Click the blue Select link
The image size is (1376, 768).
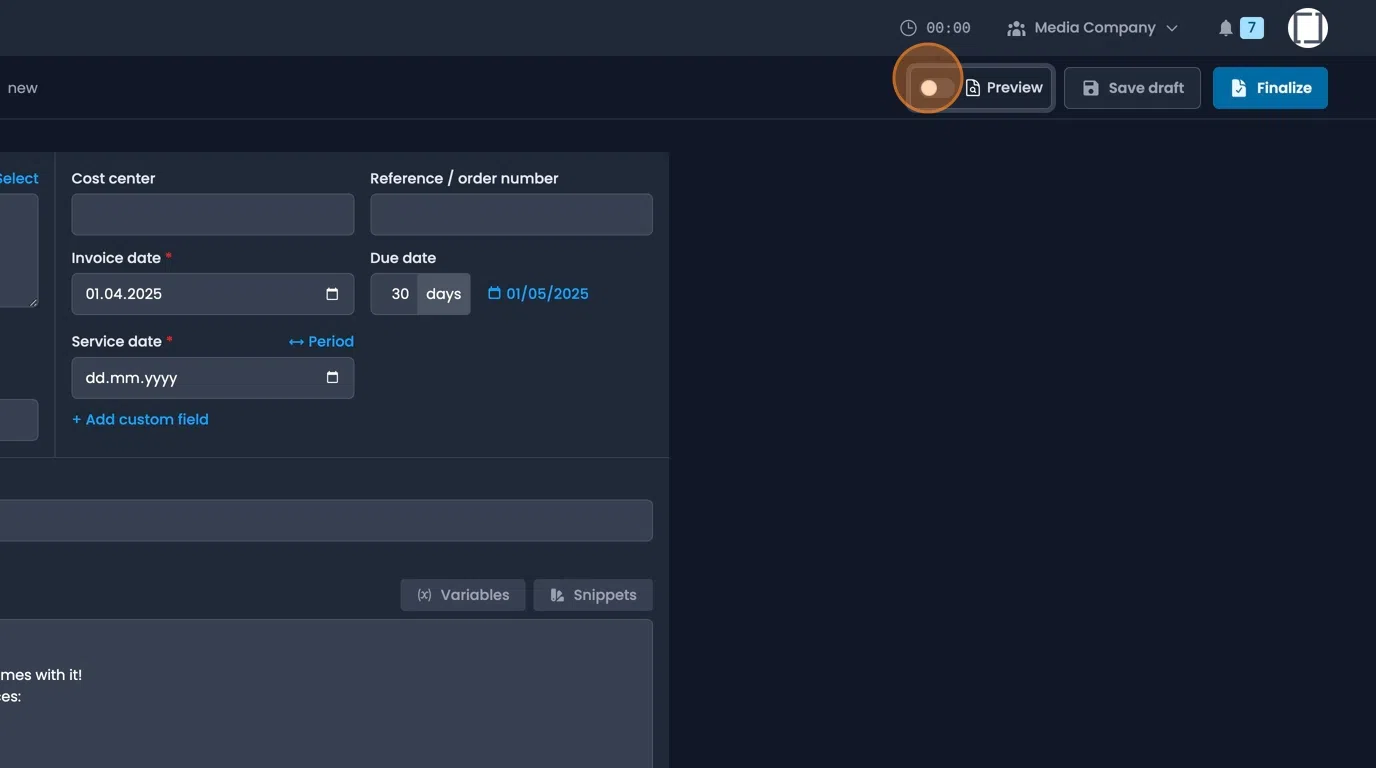(18, 177)
